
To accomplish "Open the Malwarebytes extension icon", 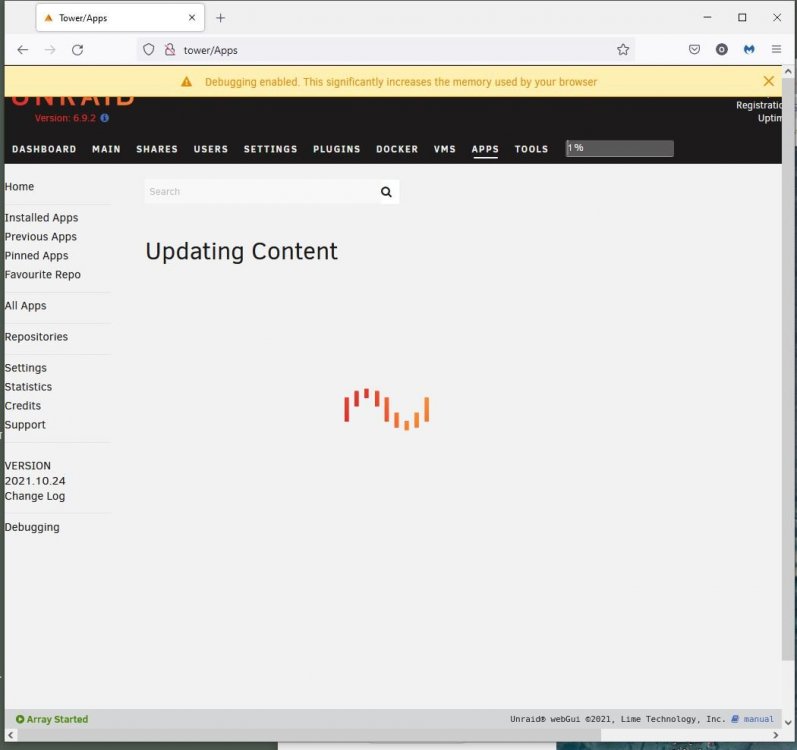I will (x=749, y=50).
